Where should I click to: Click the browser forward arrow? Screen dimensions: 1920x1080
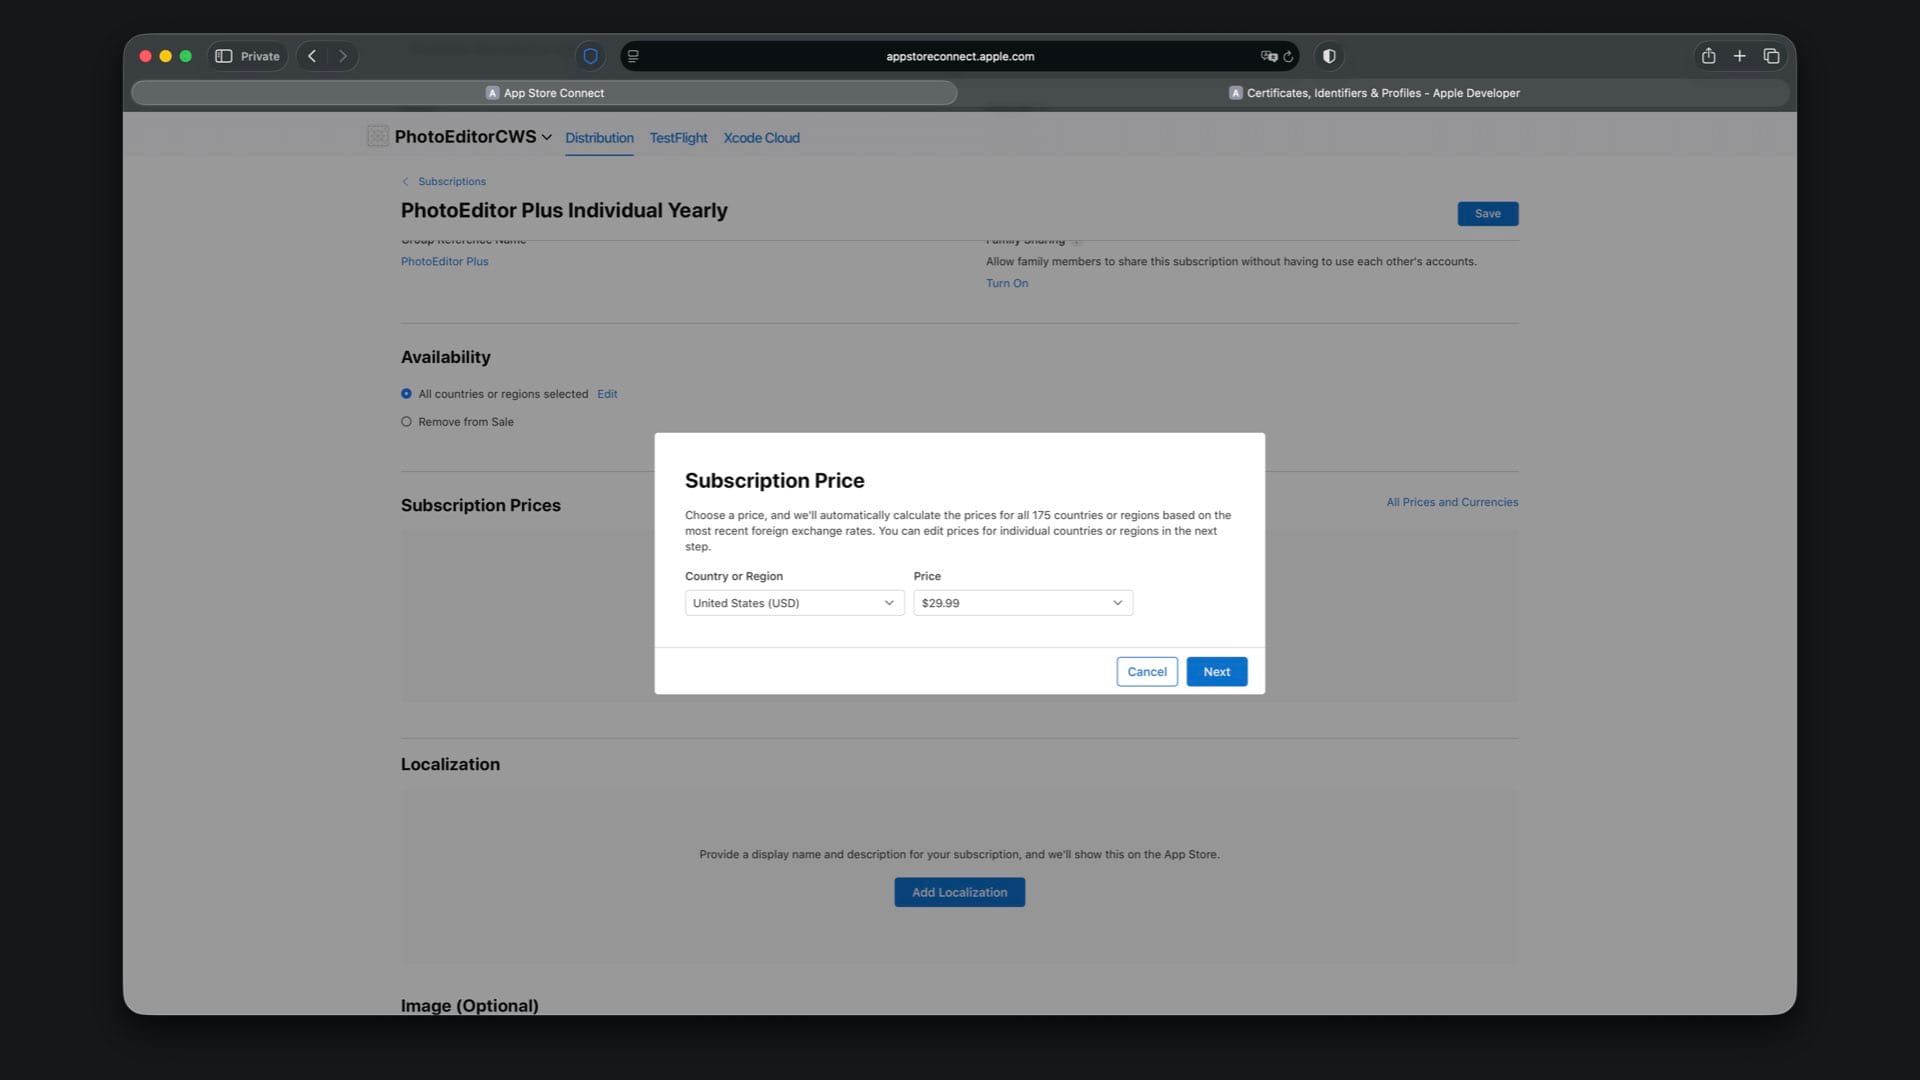click(343, 56)
